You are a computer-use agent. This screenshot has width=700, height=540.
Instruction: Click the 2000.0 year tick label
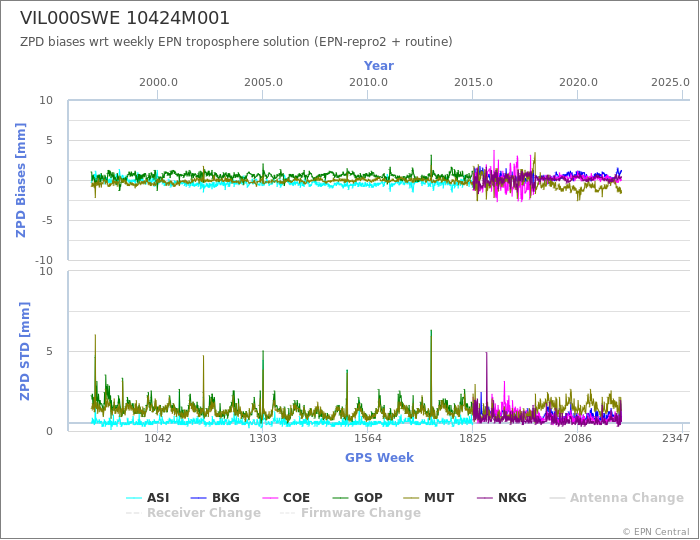158,83
